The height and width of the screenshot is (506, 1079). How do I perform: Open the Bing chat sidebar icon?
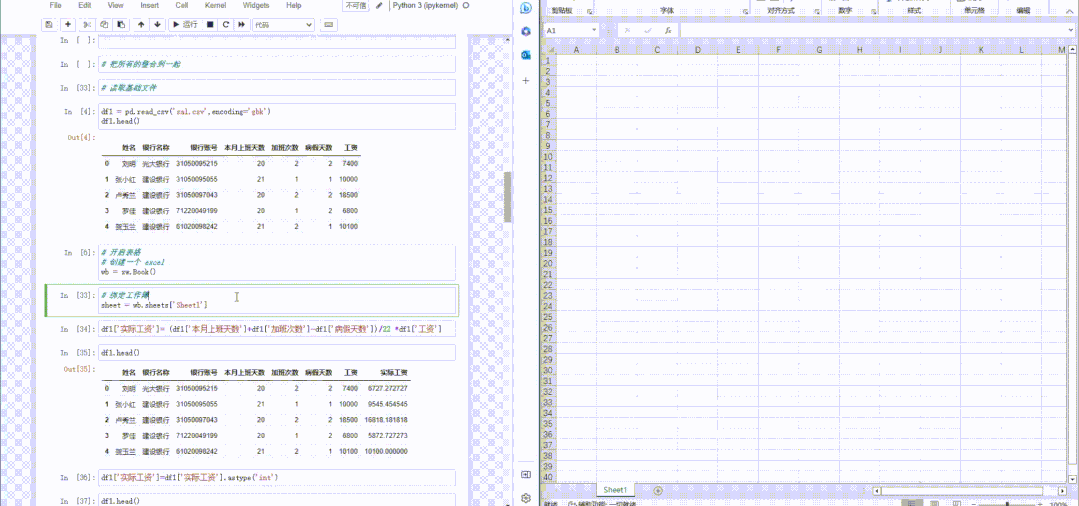[x=526, y=8]
